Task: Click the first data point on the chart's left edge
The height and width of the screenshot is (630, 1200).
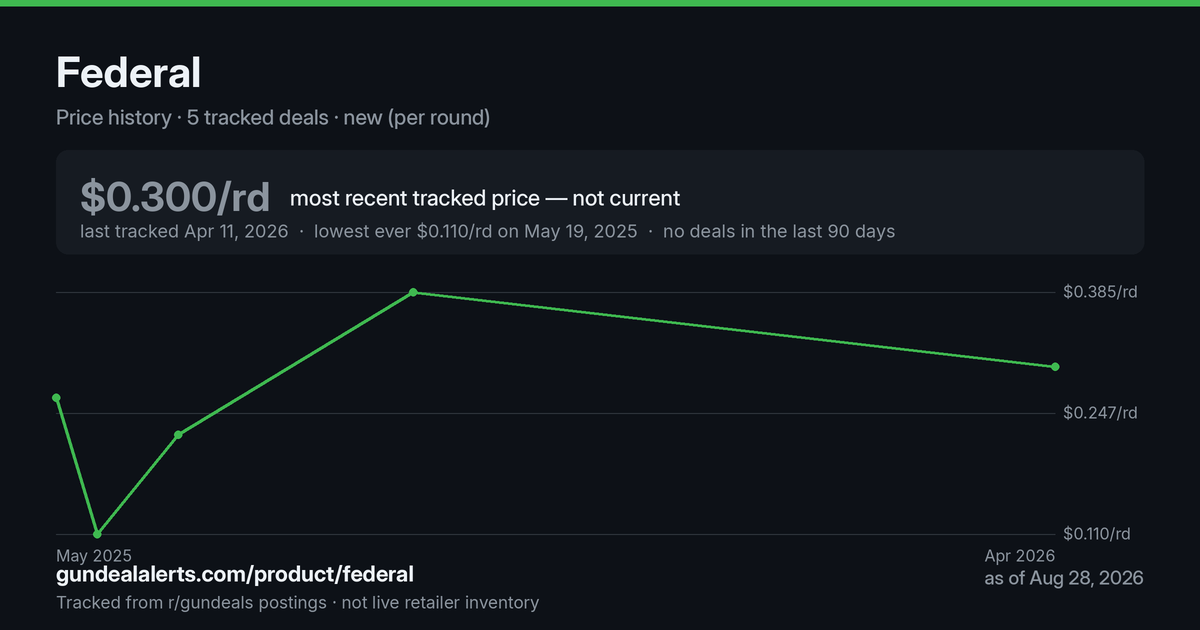Action: (57, 398)
